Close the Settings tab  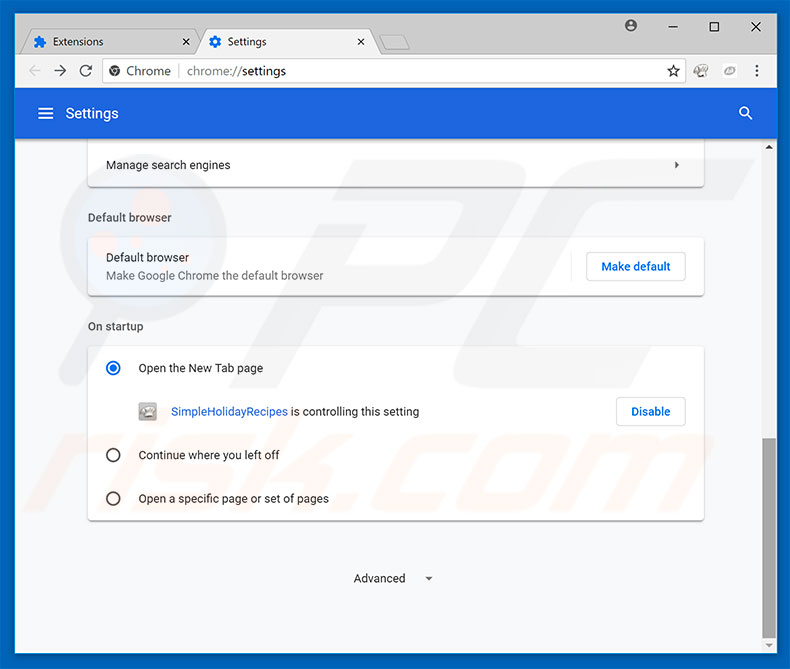click(x=361, y=42)
